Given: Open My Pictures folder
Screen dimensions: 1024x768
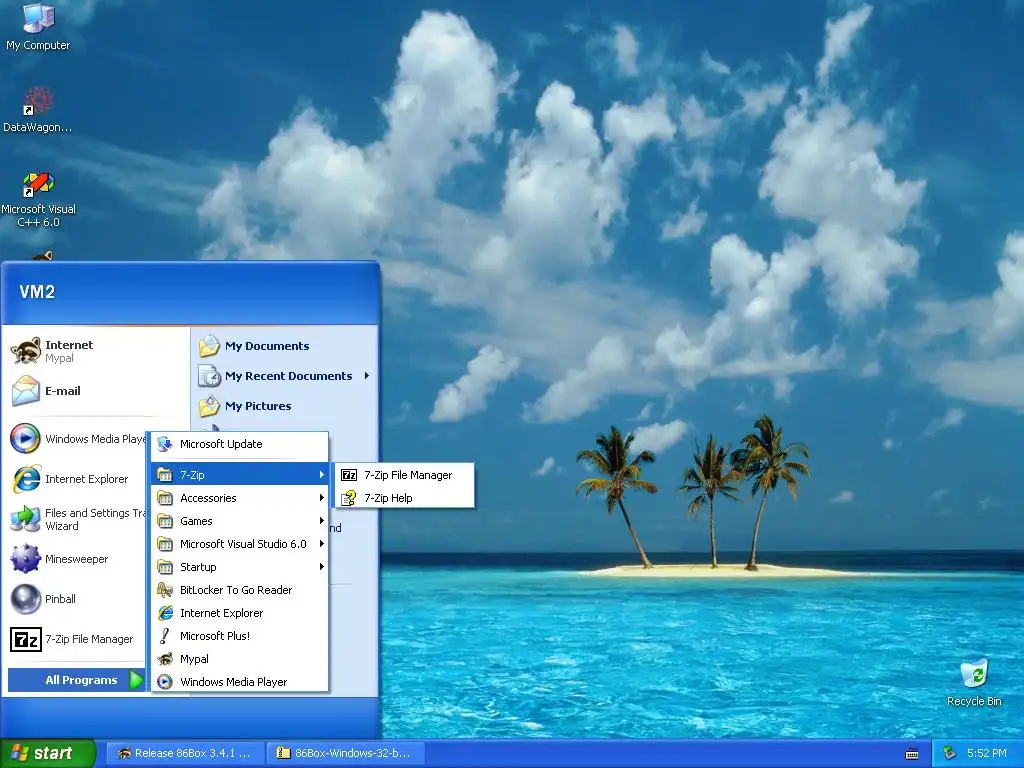Looking at the screenshot, I should [246, 406].
